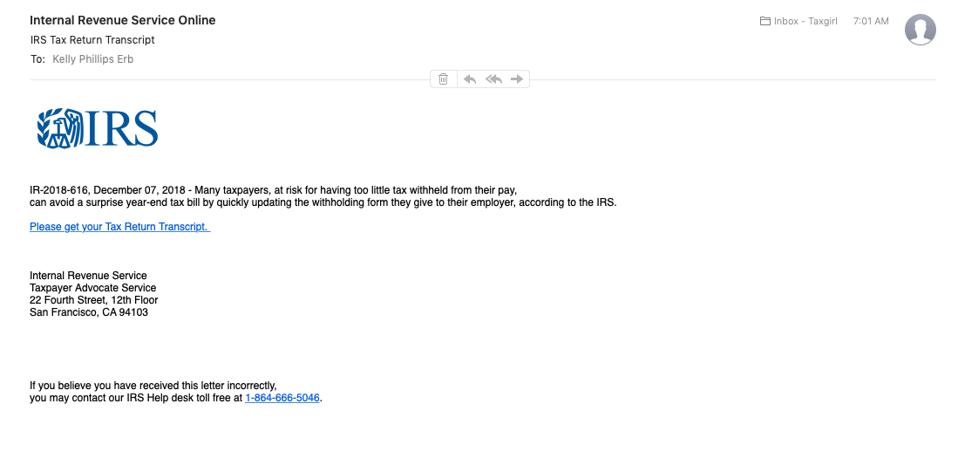Click the 'Taxpayer Advocate Service' signature line
Viewport: 958px width, 472px height.
pos(93,288)
